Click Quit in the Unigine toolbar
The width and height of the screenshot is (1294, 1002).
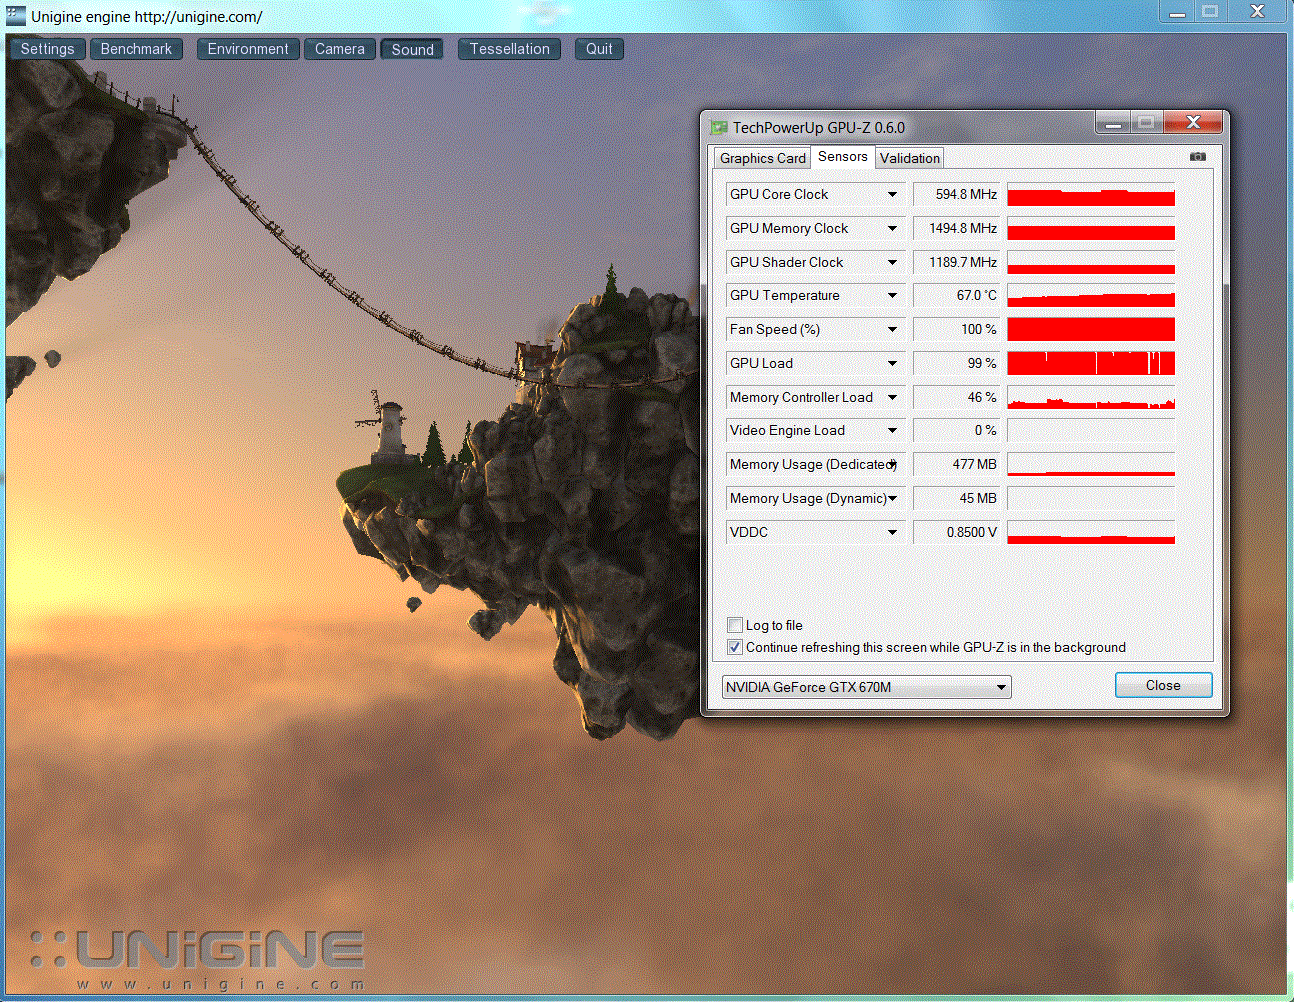599,49
